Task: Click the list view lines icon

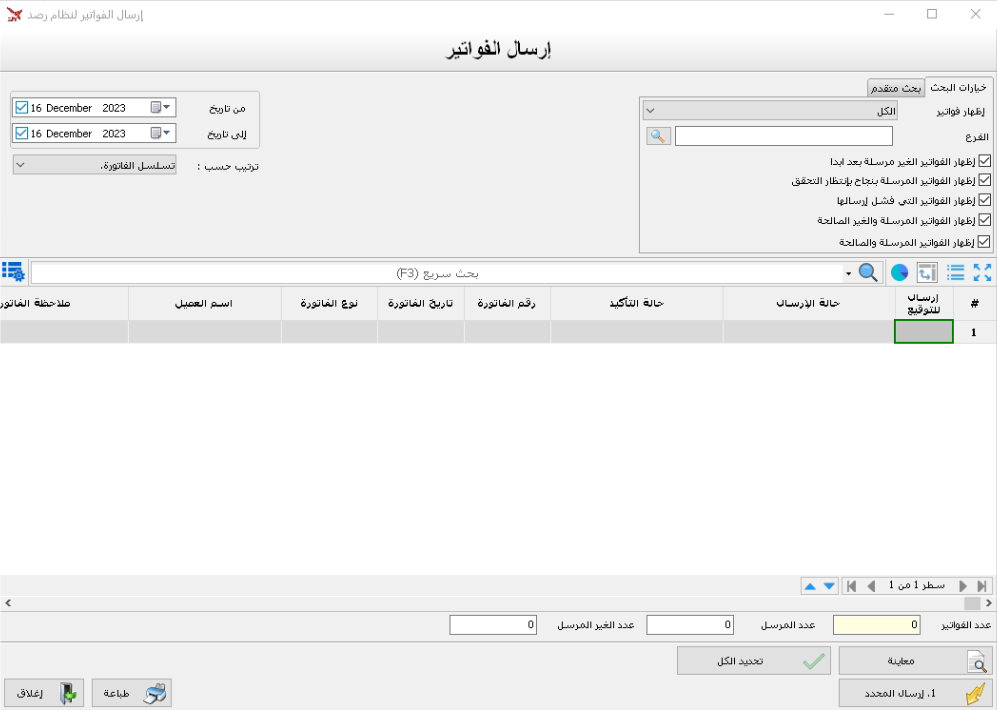Action: click(x=956, y=272)
